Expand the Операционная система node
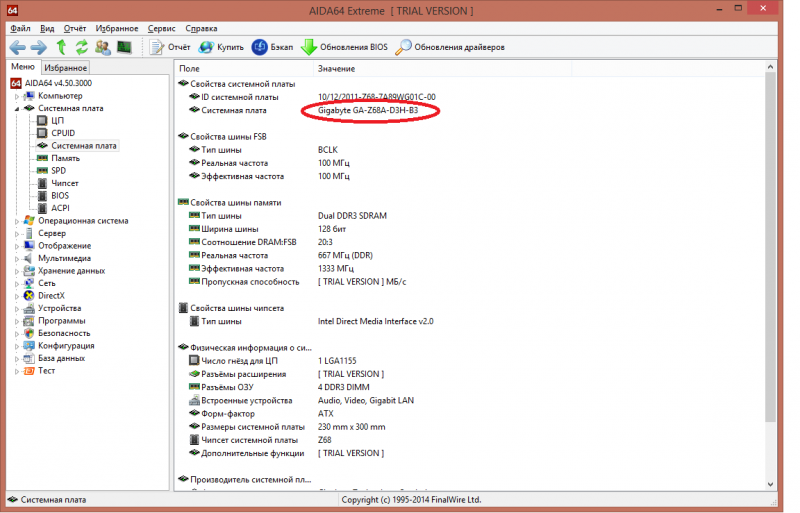The image size is (800, 513). pos(17,221)
